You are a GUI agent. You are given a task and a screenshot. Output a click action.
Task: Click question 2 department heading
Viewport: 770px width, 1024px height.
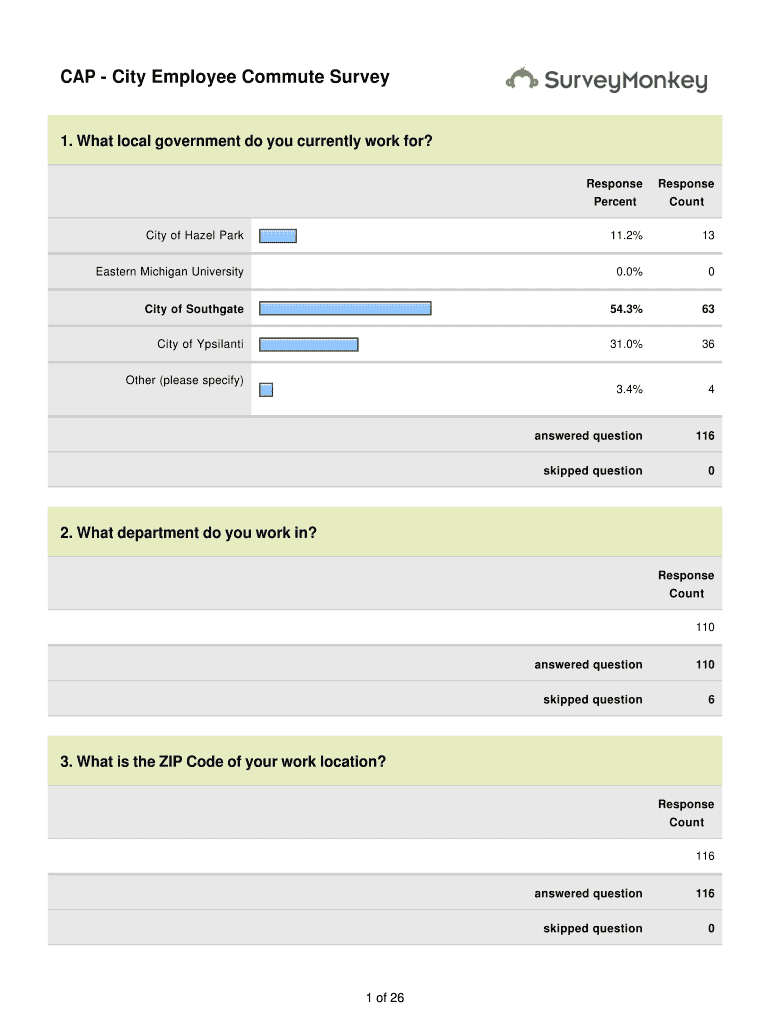(x=188, y=533)
